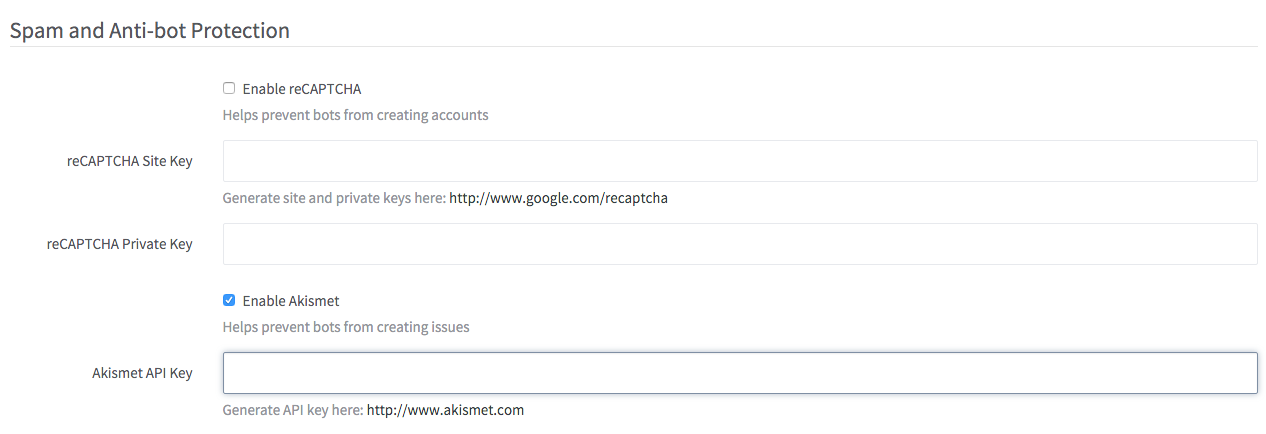Click the 'reCAPTCHA Site Key' field label
Image resolution: width=1266 pixels, height=434 pixels.
coord(124,161)
